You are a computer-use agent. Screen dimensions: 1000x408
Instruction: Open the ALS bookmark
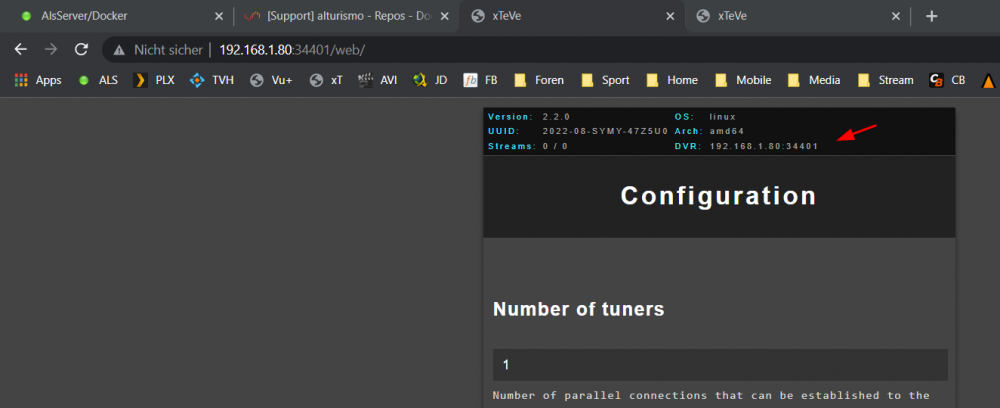[98, 80]
